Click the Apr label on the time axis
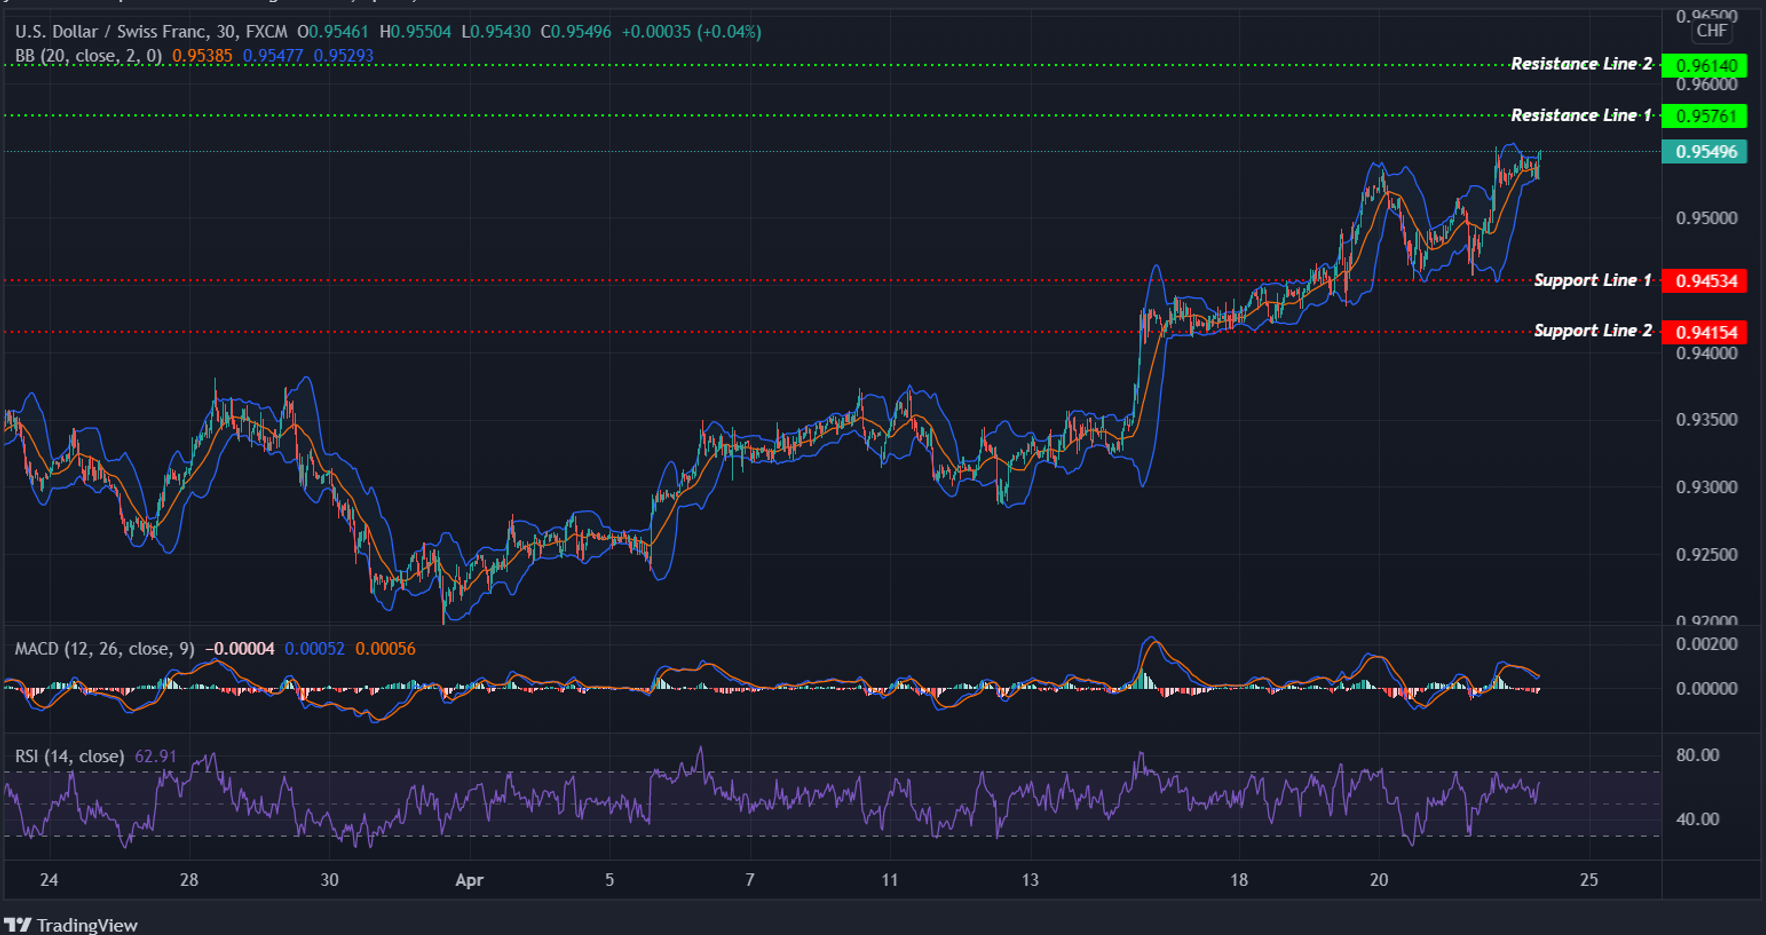 tap(469, 881)
